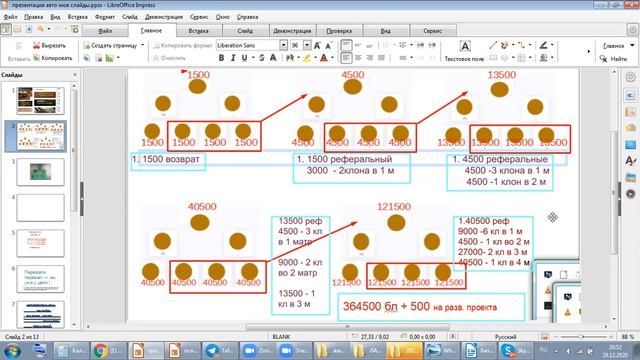Center align text
The width and height of the screenshot is (640, 360).
click(x=358, y=58)
